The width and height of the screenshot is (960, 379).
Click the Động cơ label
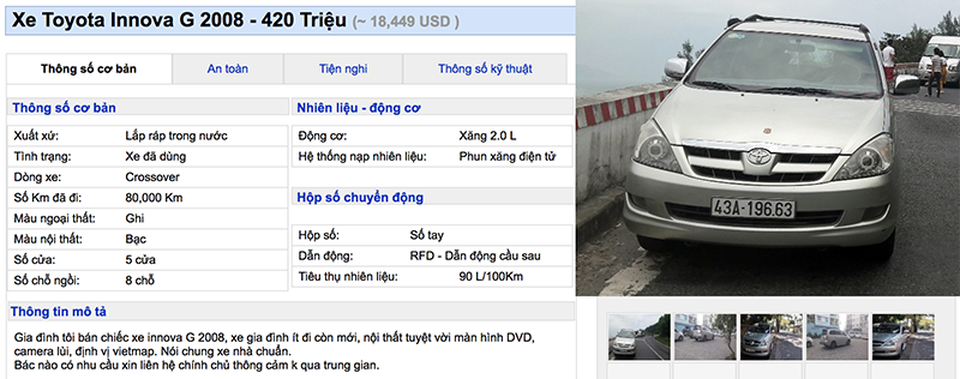click(x=323, y=136)
